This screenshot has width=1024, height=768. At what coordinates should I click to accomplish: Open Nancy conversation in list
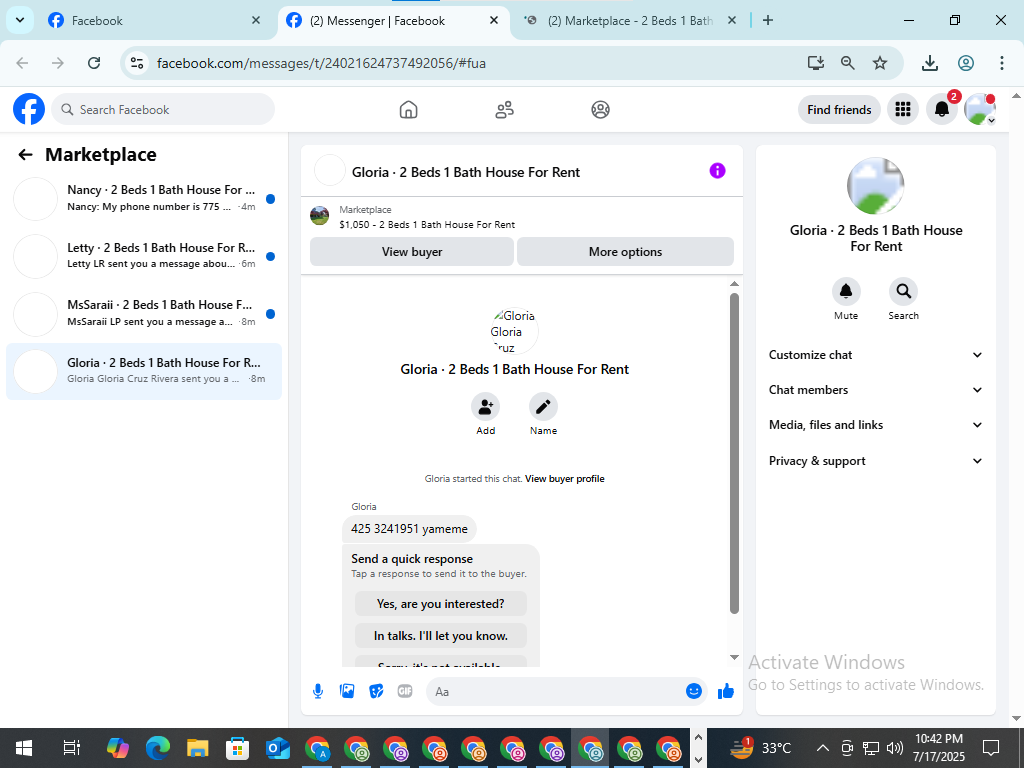pyautogui.click(x=144, y=199)
